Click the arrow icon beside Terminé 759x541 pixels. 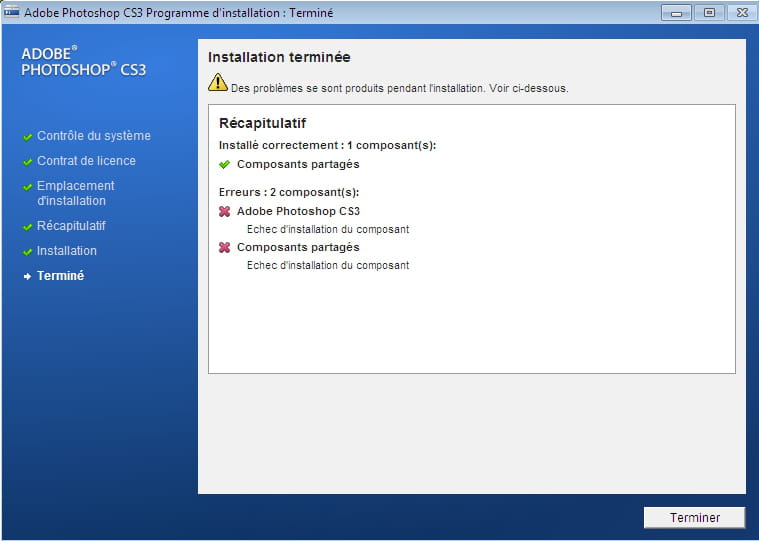pos(28,276)
